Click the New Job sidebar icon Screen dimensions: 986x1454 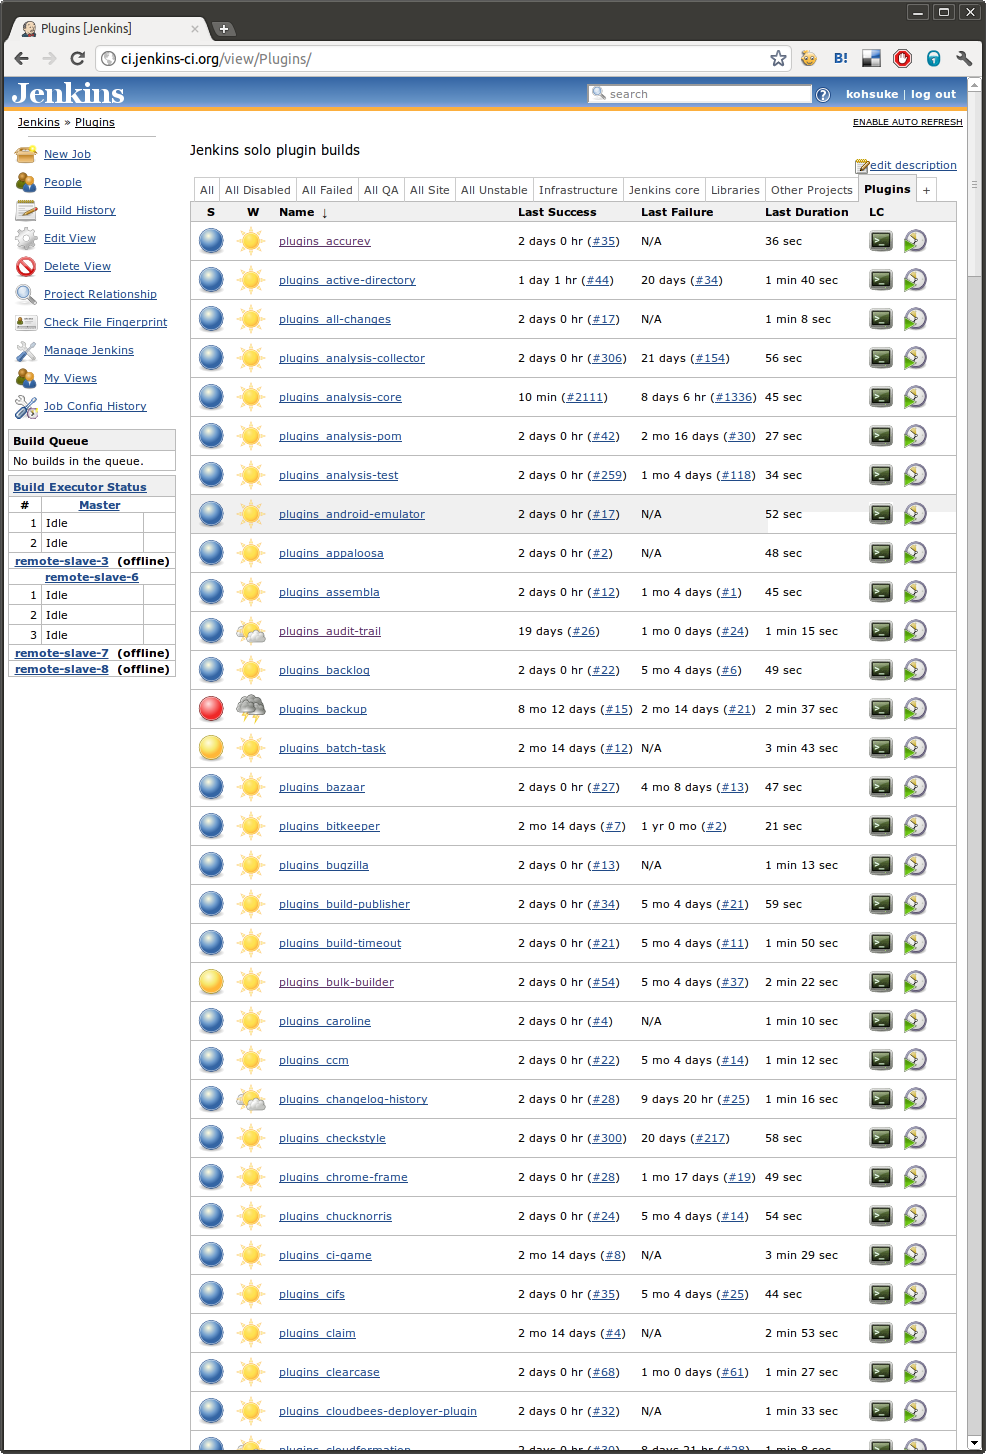coord(26,154)
